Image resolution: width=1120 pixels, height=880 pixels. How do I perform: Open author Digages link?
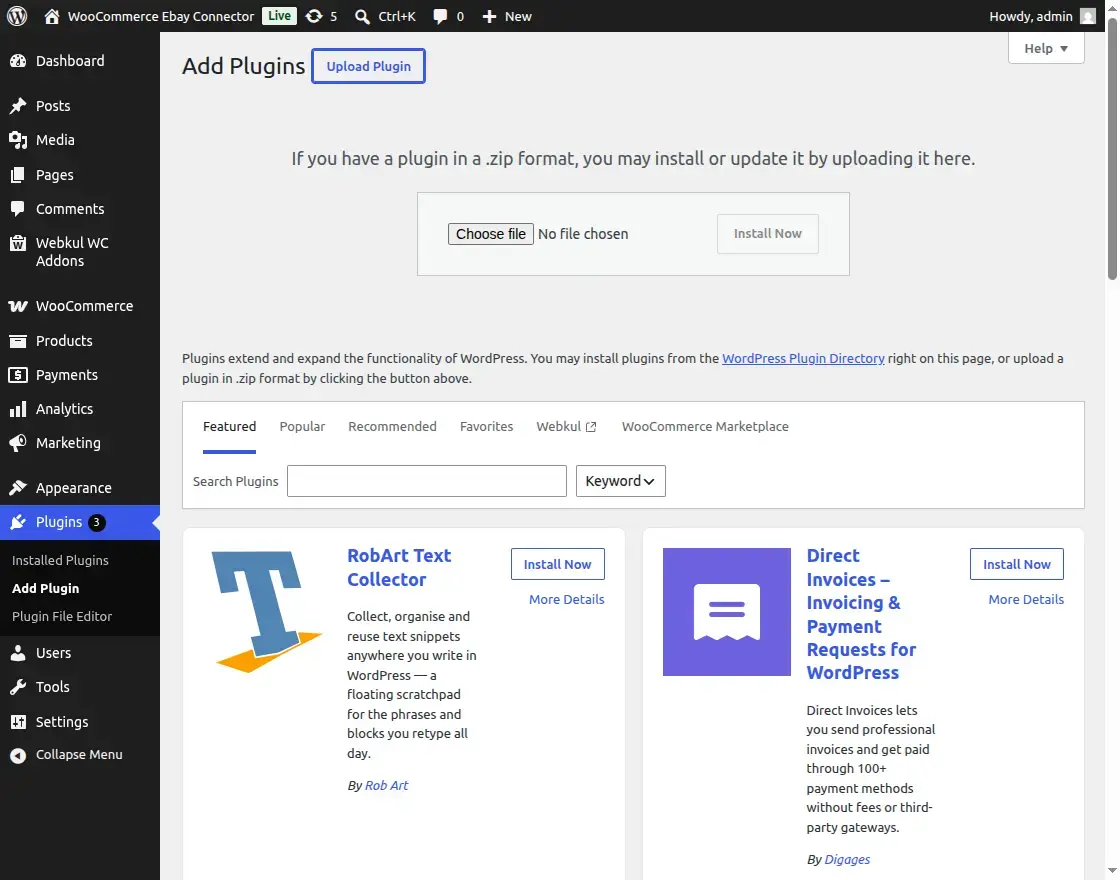pyautogui.click(x=847, y=859)
